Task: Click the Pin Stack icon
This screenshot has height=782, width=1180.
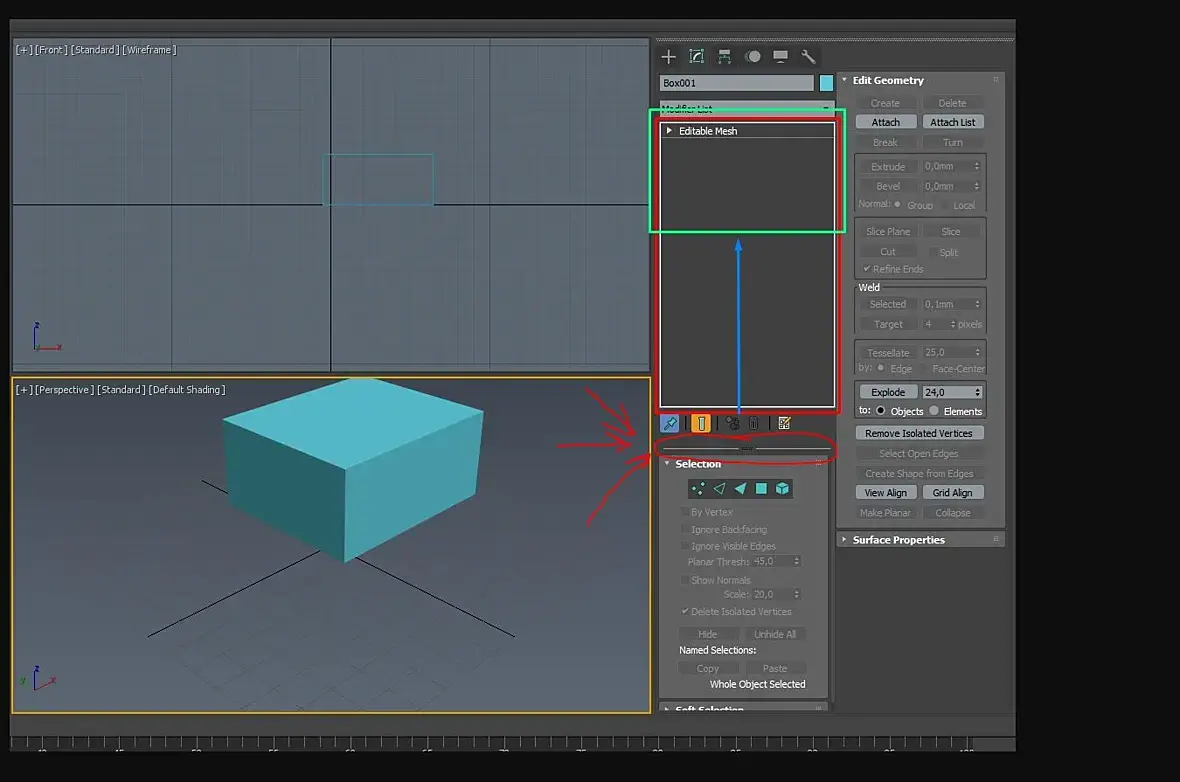Action: [671, 424]
